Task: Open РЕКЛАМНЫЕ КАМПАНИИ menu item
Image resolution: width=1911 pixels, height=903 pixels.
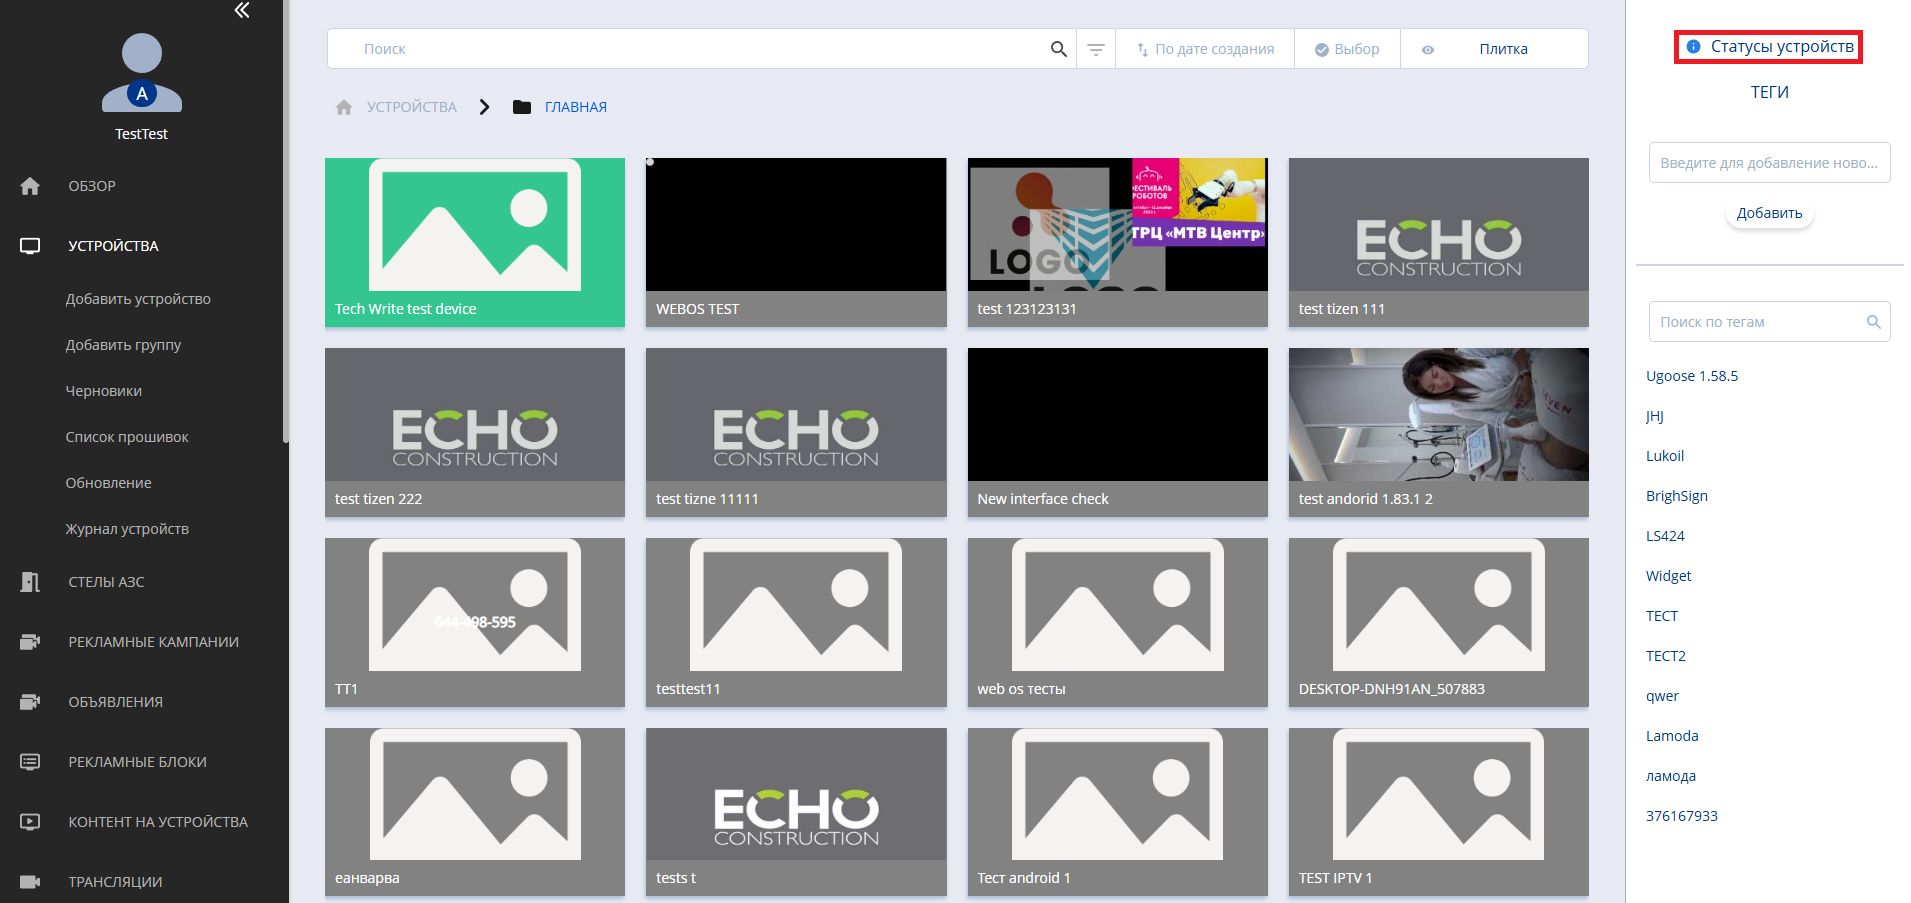Action: [153, 642]
